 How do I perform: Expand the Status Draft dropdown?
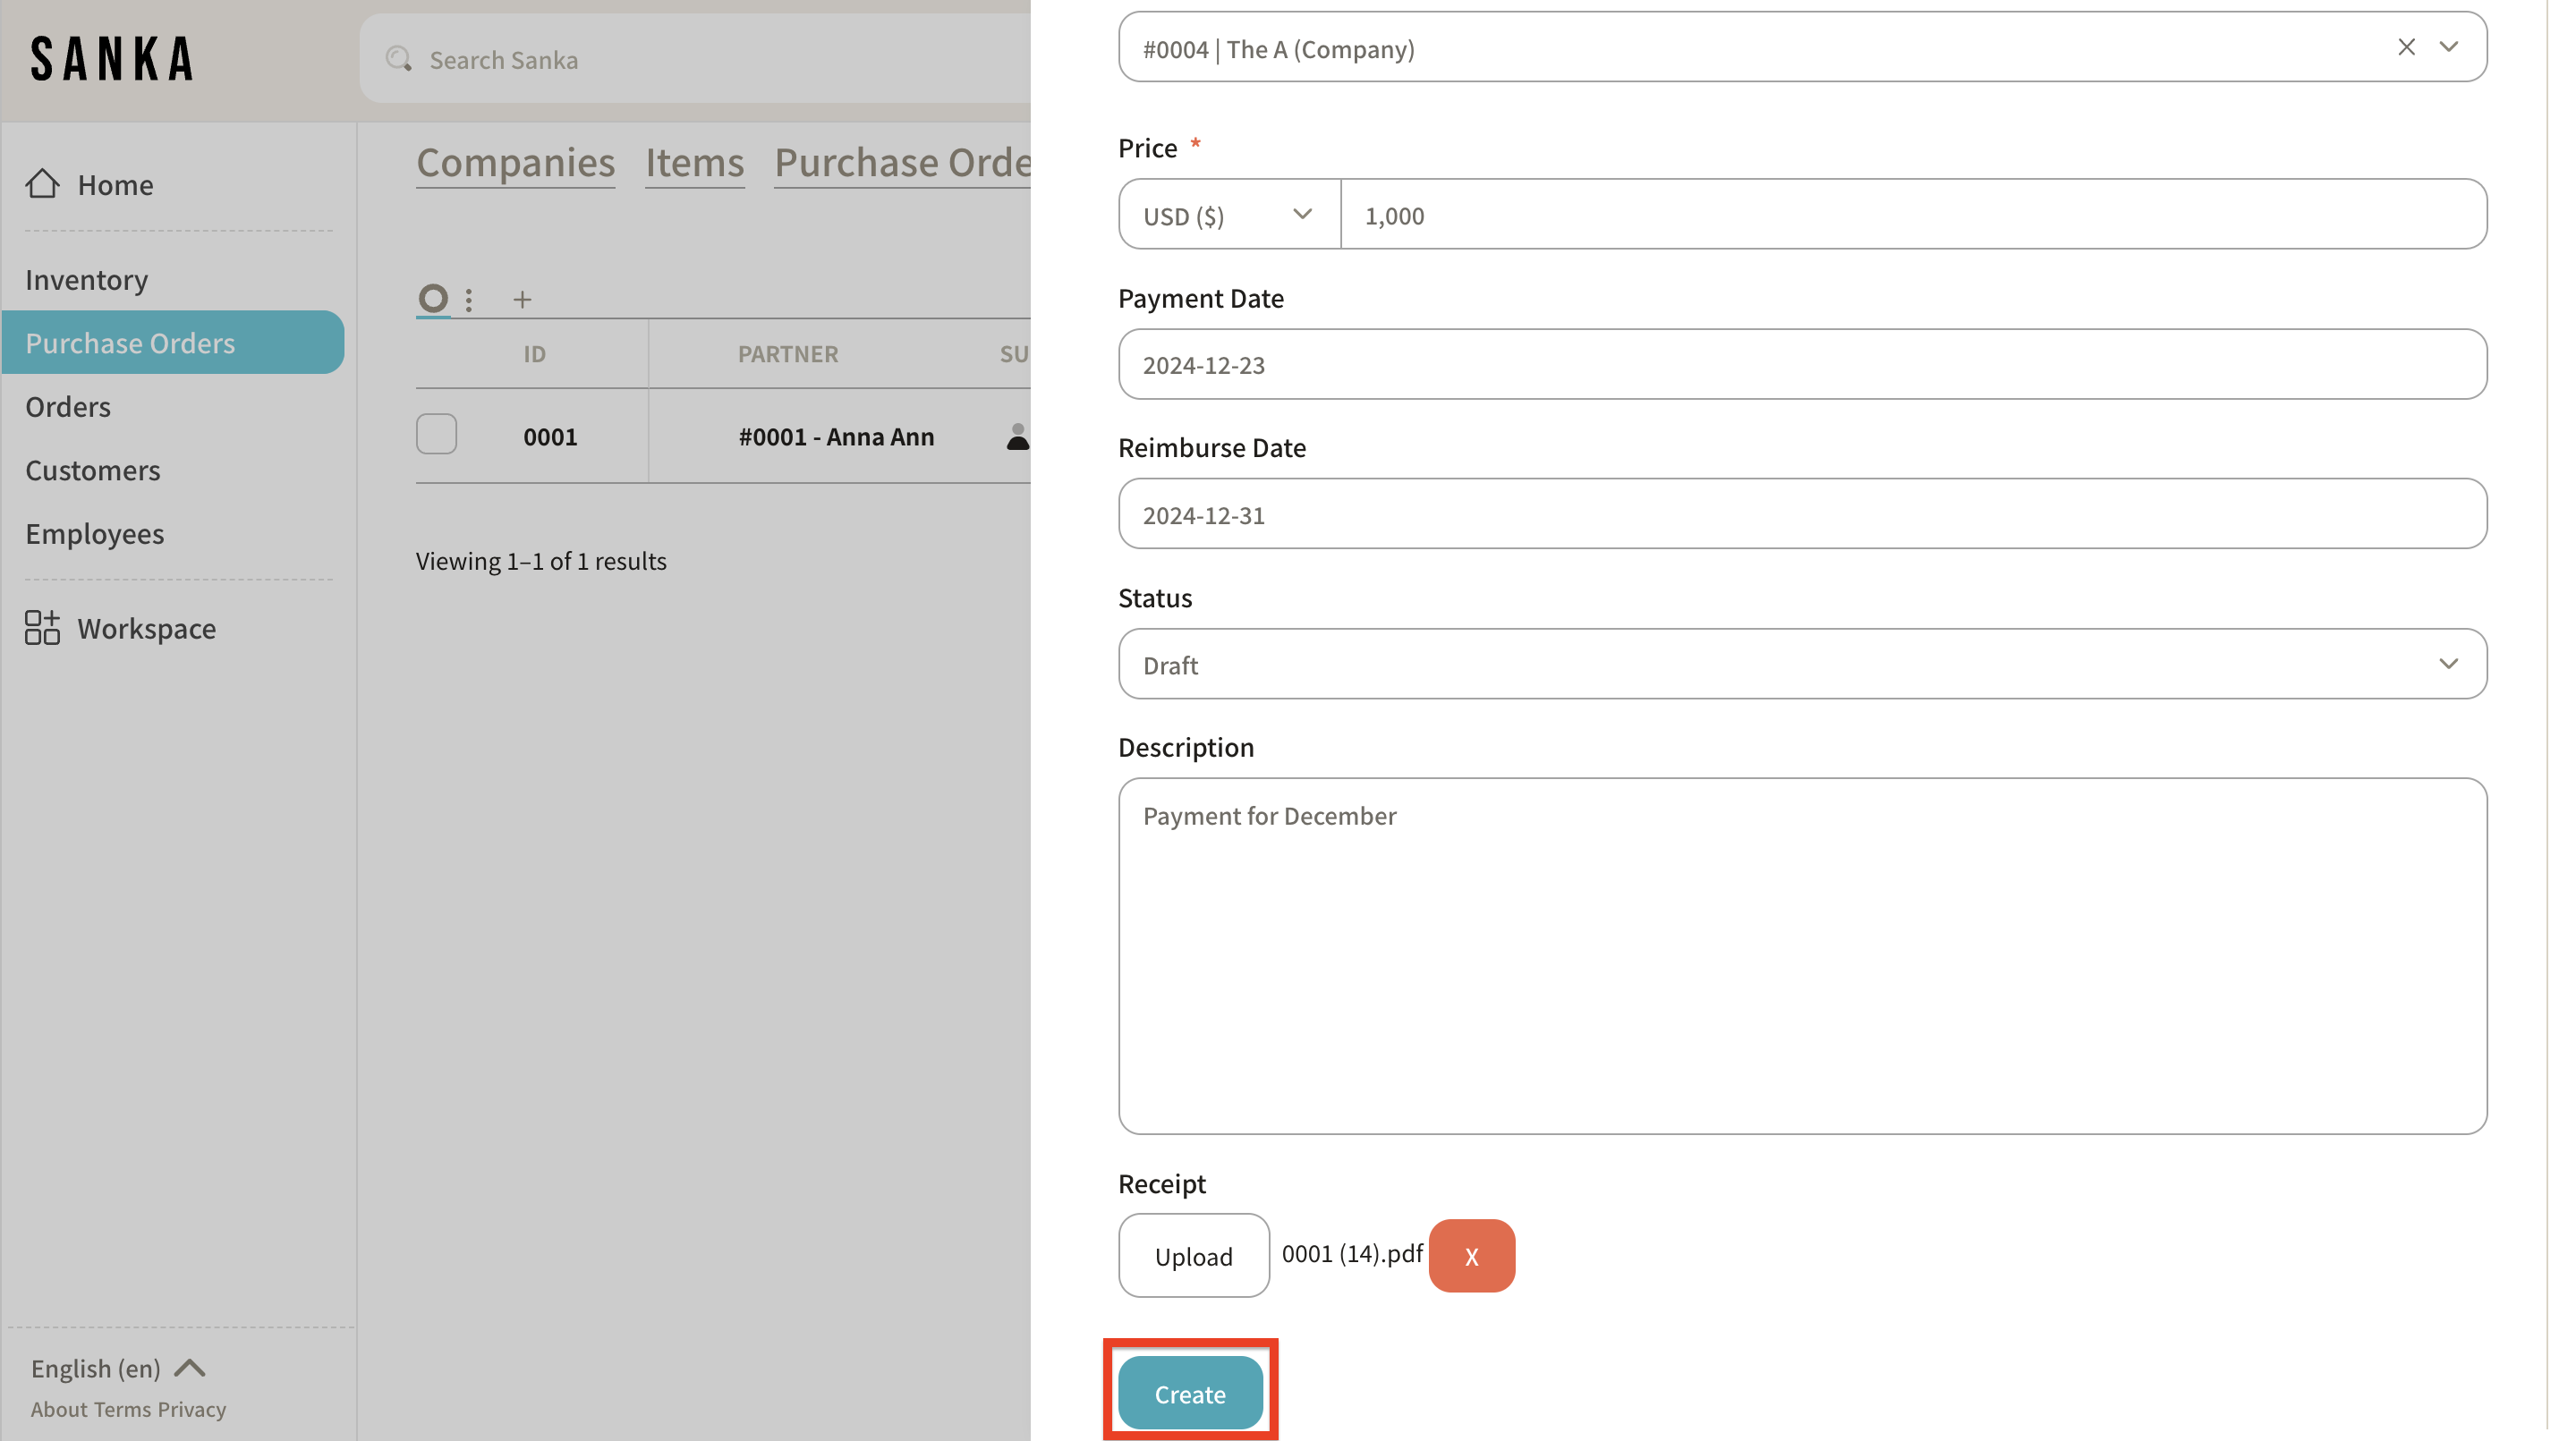point(2448,664)
